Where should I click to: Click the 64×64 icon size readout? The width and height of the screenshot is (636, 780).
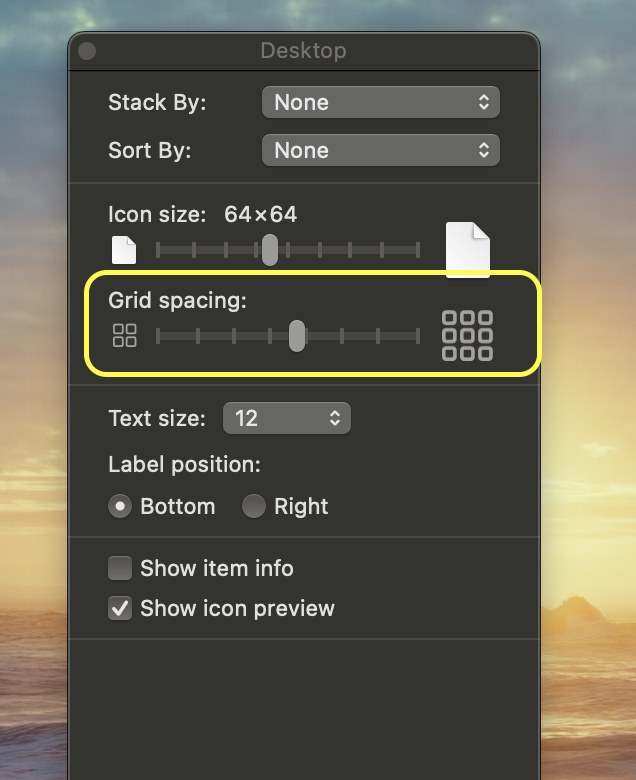pos(260,214)
